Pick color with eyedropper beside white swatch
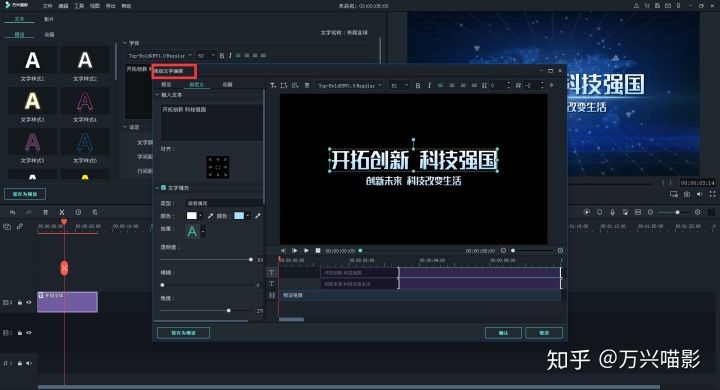This screenshot has height=390, width=720. tap(210, 216)
